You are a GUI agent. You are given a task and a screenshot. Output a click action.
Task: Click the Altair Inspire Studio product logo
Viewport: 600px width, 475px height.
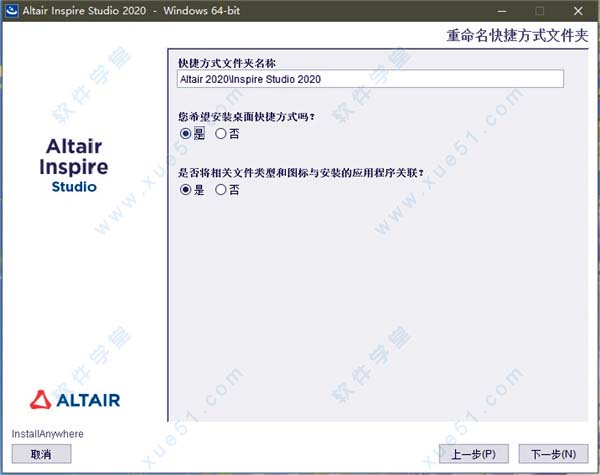click(x=74, y=165)
